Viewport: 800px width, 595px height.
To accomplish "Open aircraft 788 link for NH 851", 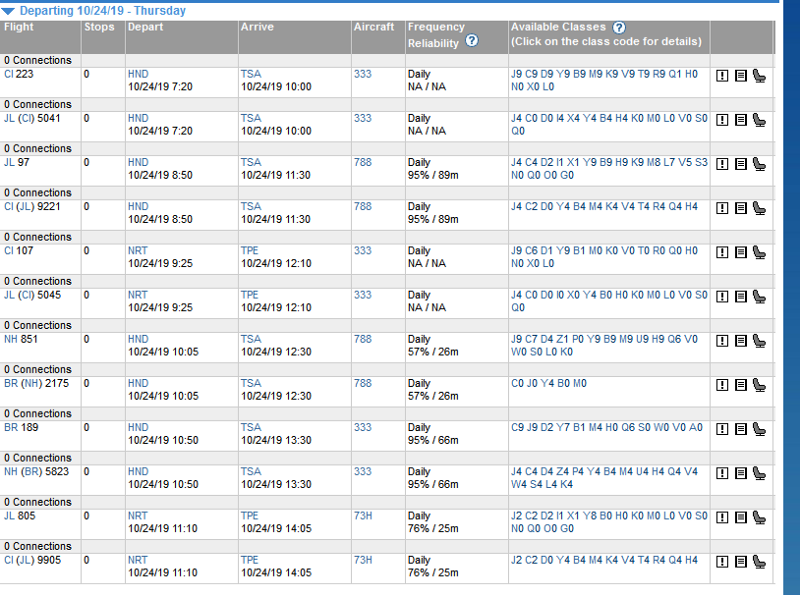I will (x=363, y=339).
